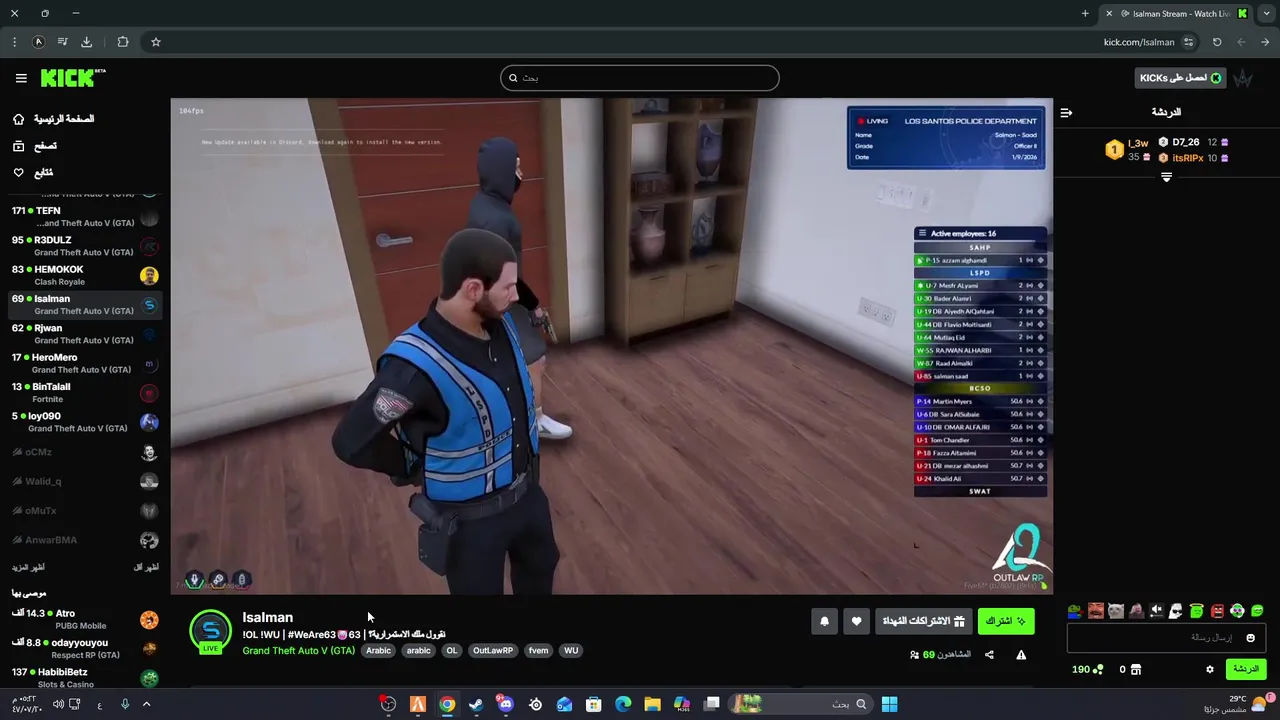This screenshot has width=1280, height=720.
Task: Click the 190 KICKs points balance
Action: click(x=1087, y=669)
